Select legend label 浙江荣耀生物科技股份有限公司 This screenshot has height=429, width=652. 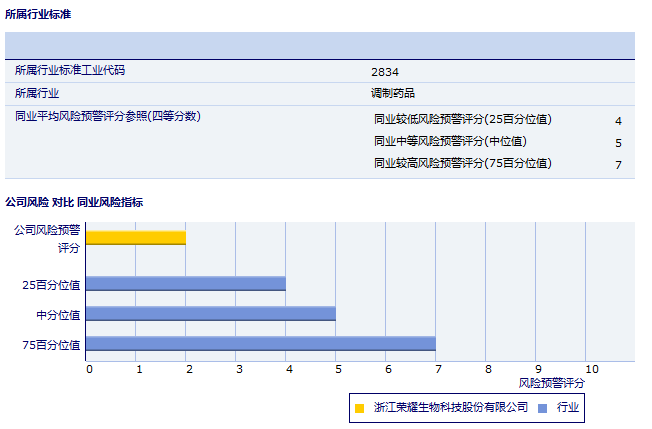(x=450, y=408)
